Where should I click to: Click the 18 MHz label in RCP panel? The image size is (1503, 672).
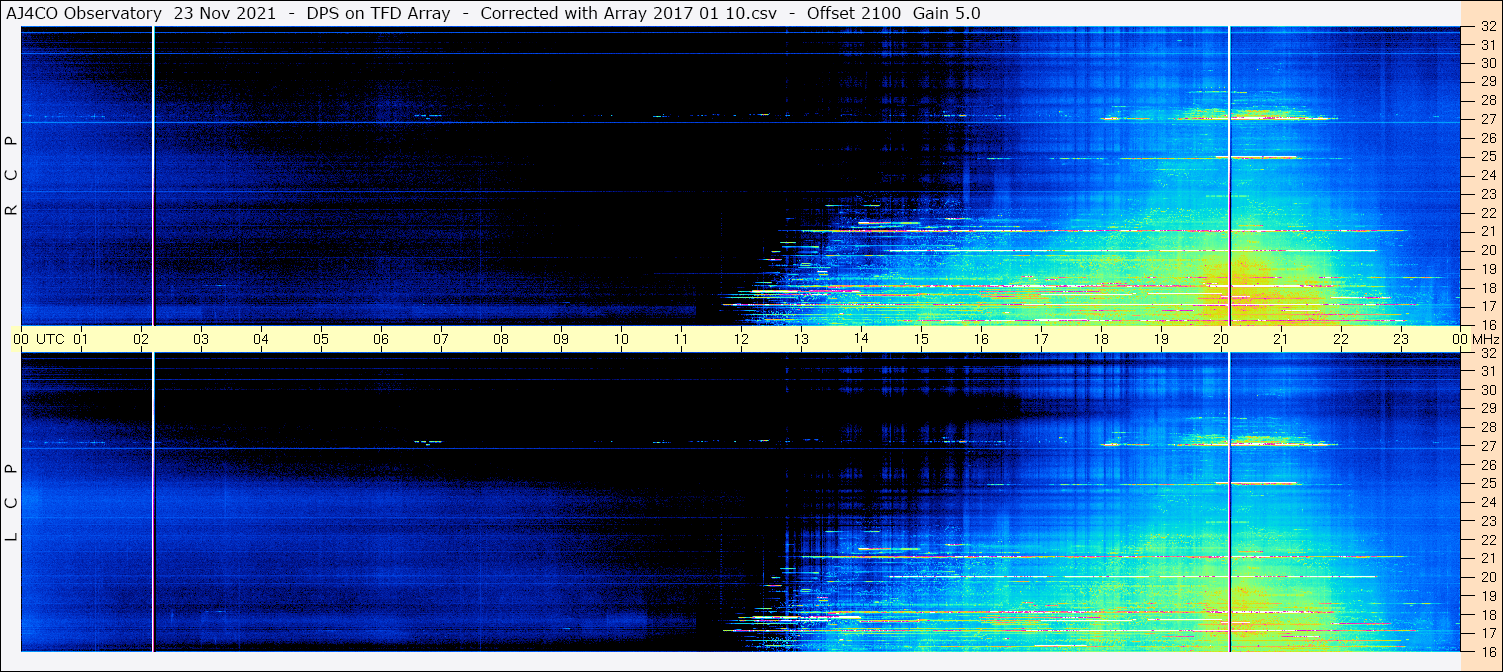pyautogui.click(x=1487, y=288)
